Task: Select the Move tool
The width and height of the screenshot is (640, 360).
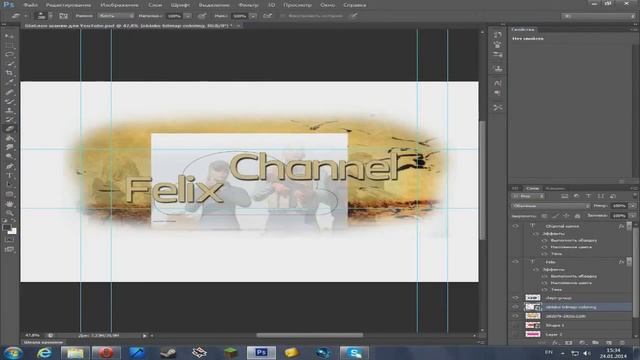Action: point(9,36)
